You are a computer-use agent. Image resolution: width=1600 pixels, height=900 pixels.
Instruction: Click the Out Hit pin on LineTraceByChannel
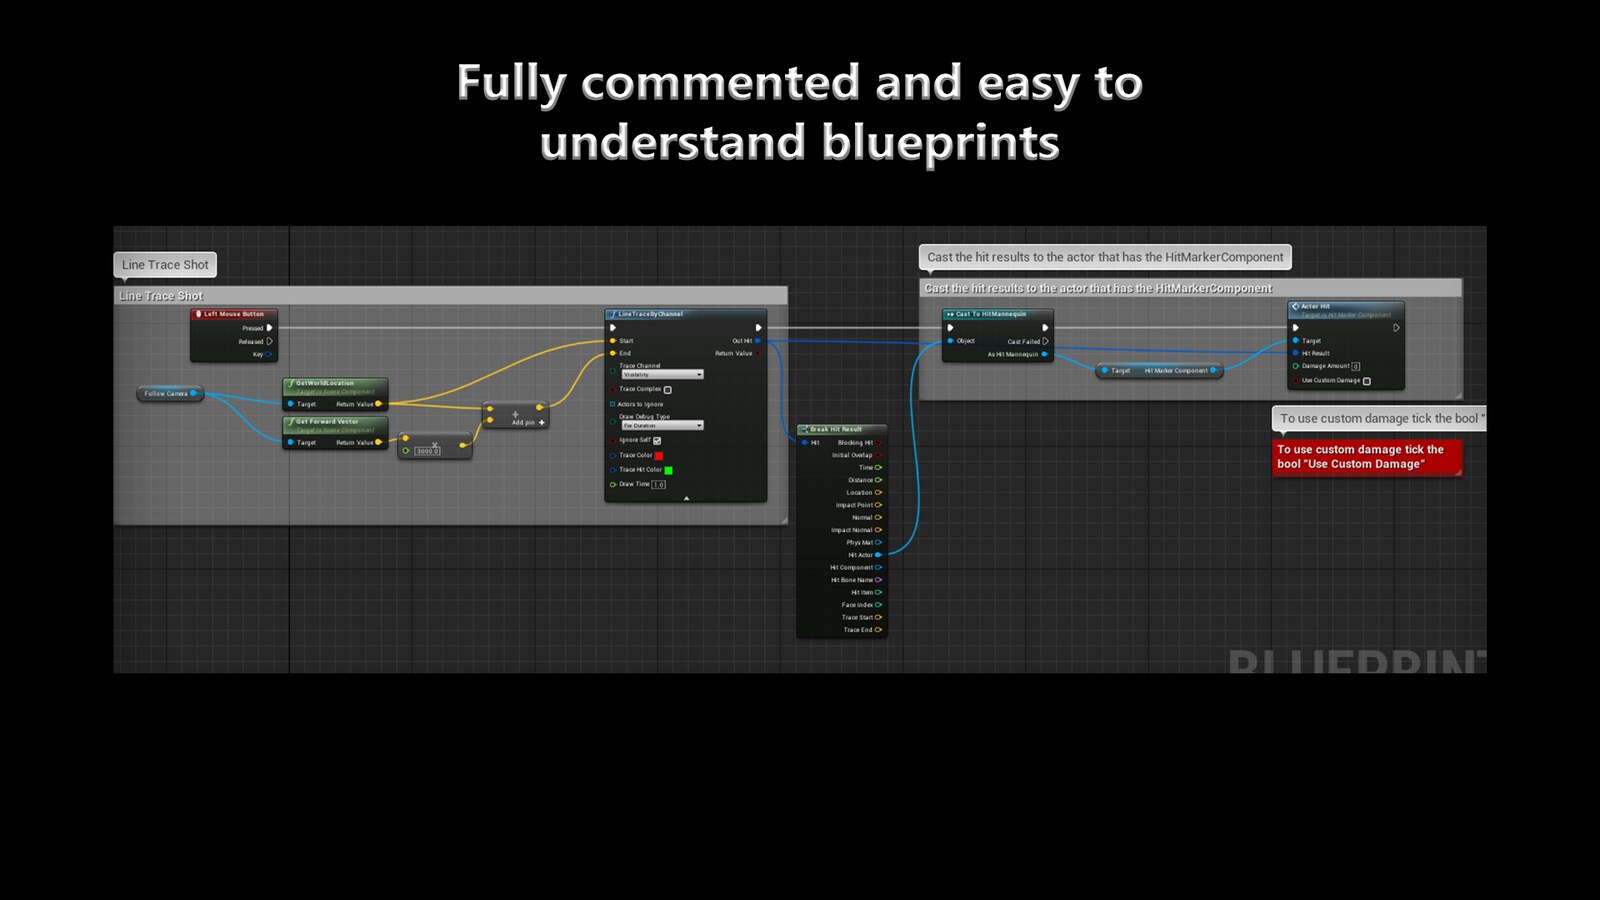click(758, 341)
